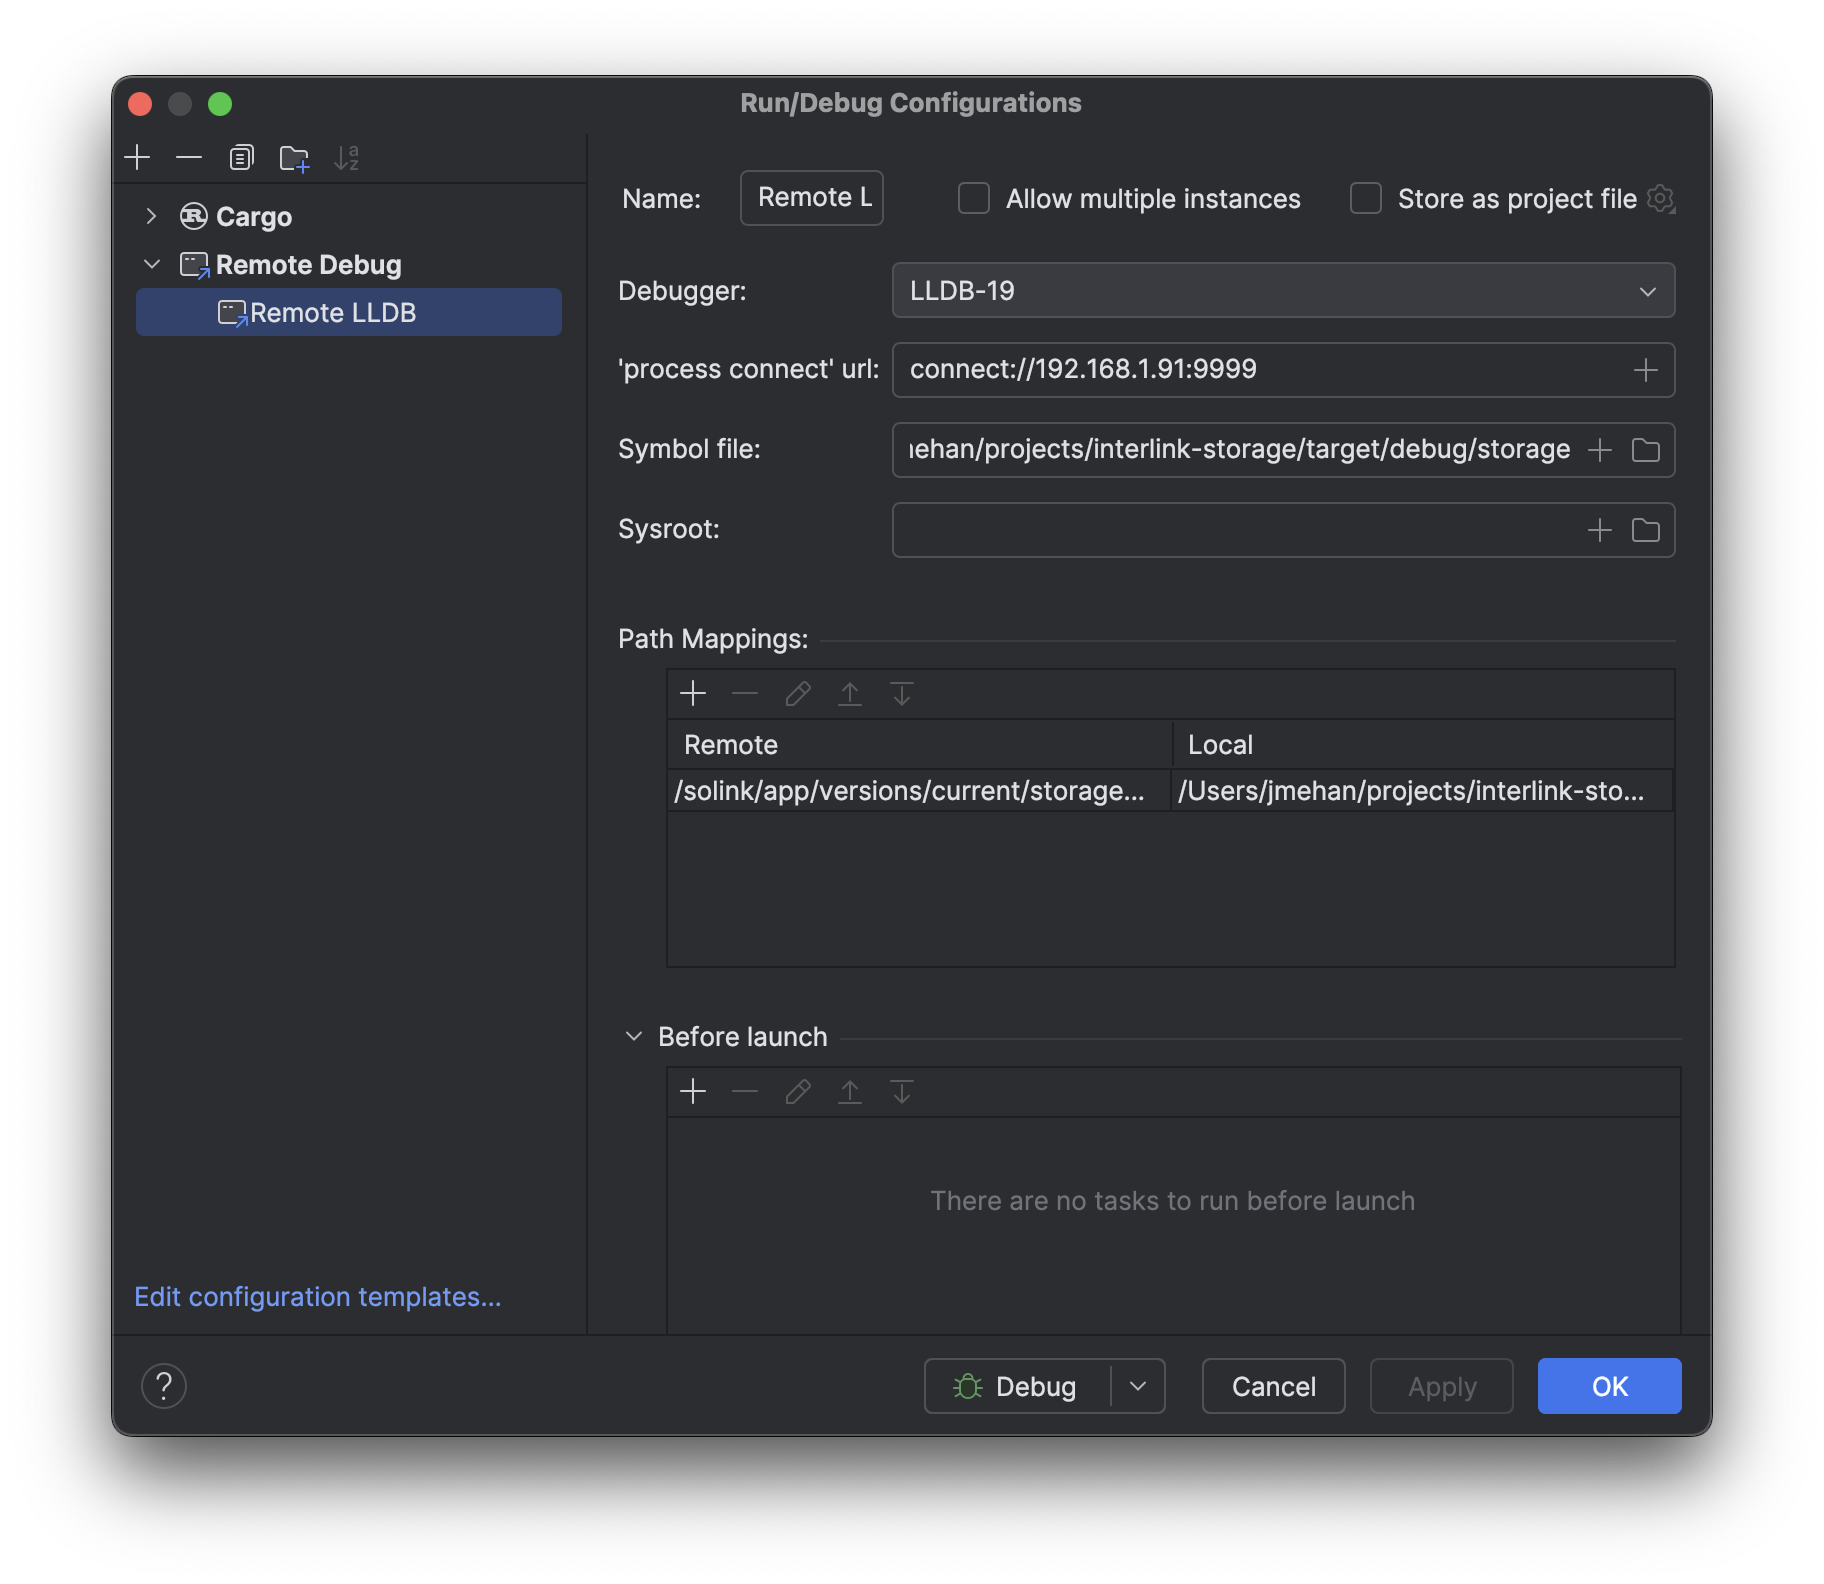
Task: Collapse the Before launch section
Action: (x=634, y=1037)
